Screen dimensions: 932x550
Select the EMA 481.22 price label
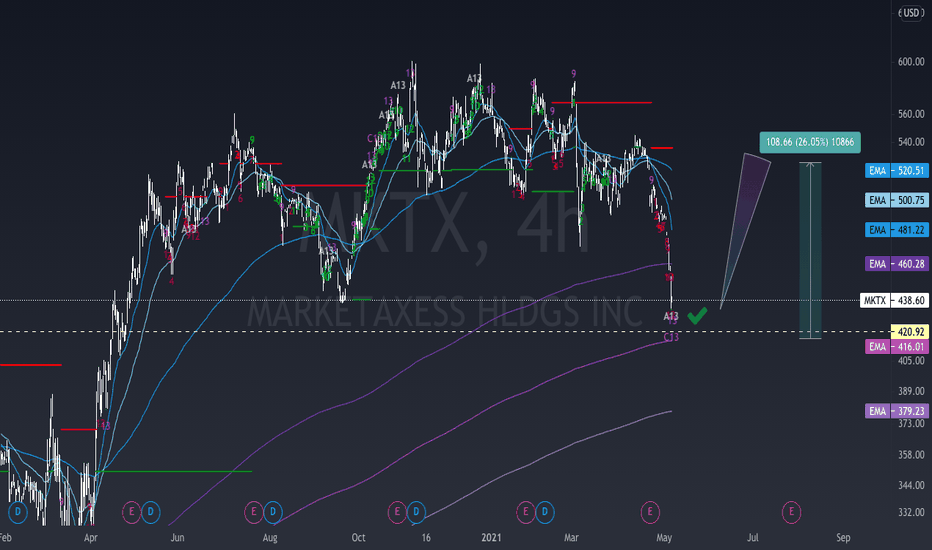coord(896,230)
